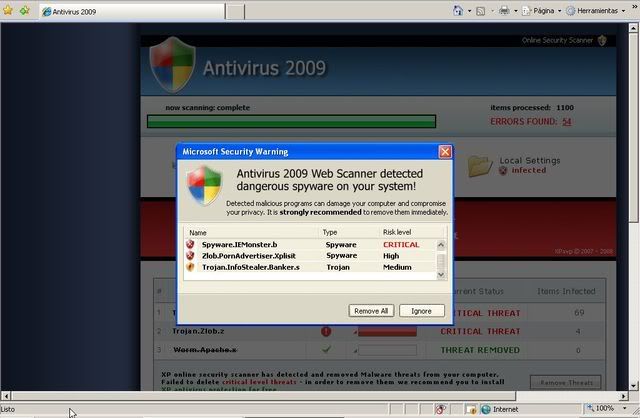
Task: Click the page vertical scrollbar down arrow
Action: pos(633,385)
